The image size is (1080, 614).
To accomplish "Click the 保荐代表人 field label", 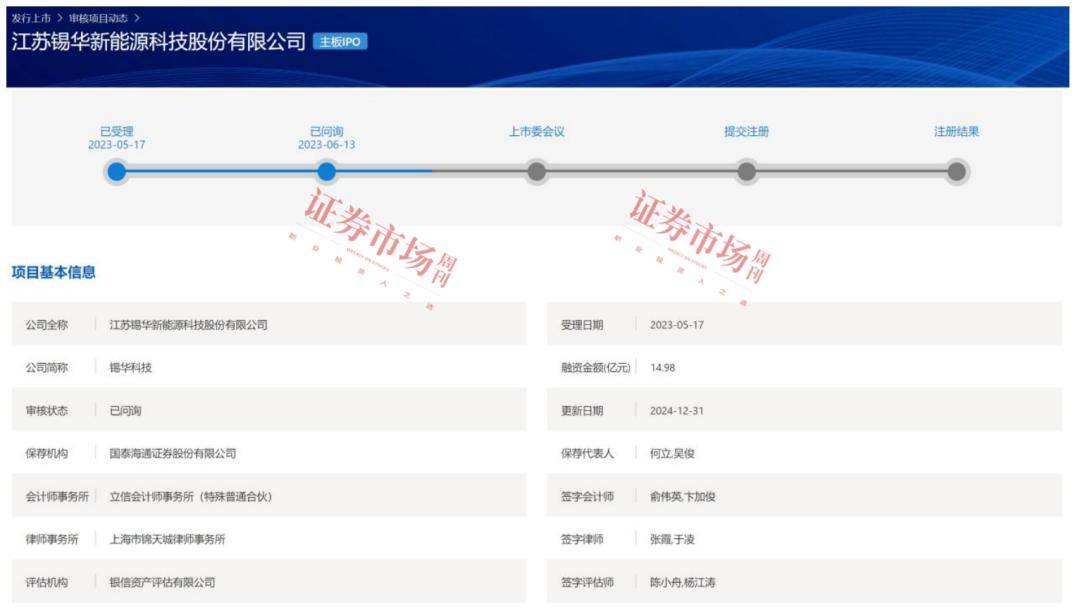I will (x=587, y=453).
